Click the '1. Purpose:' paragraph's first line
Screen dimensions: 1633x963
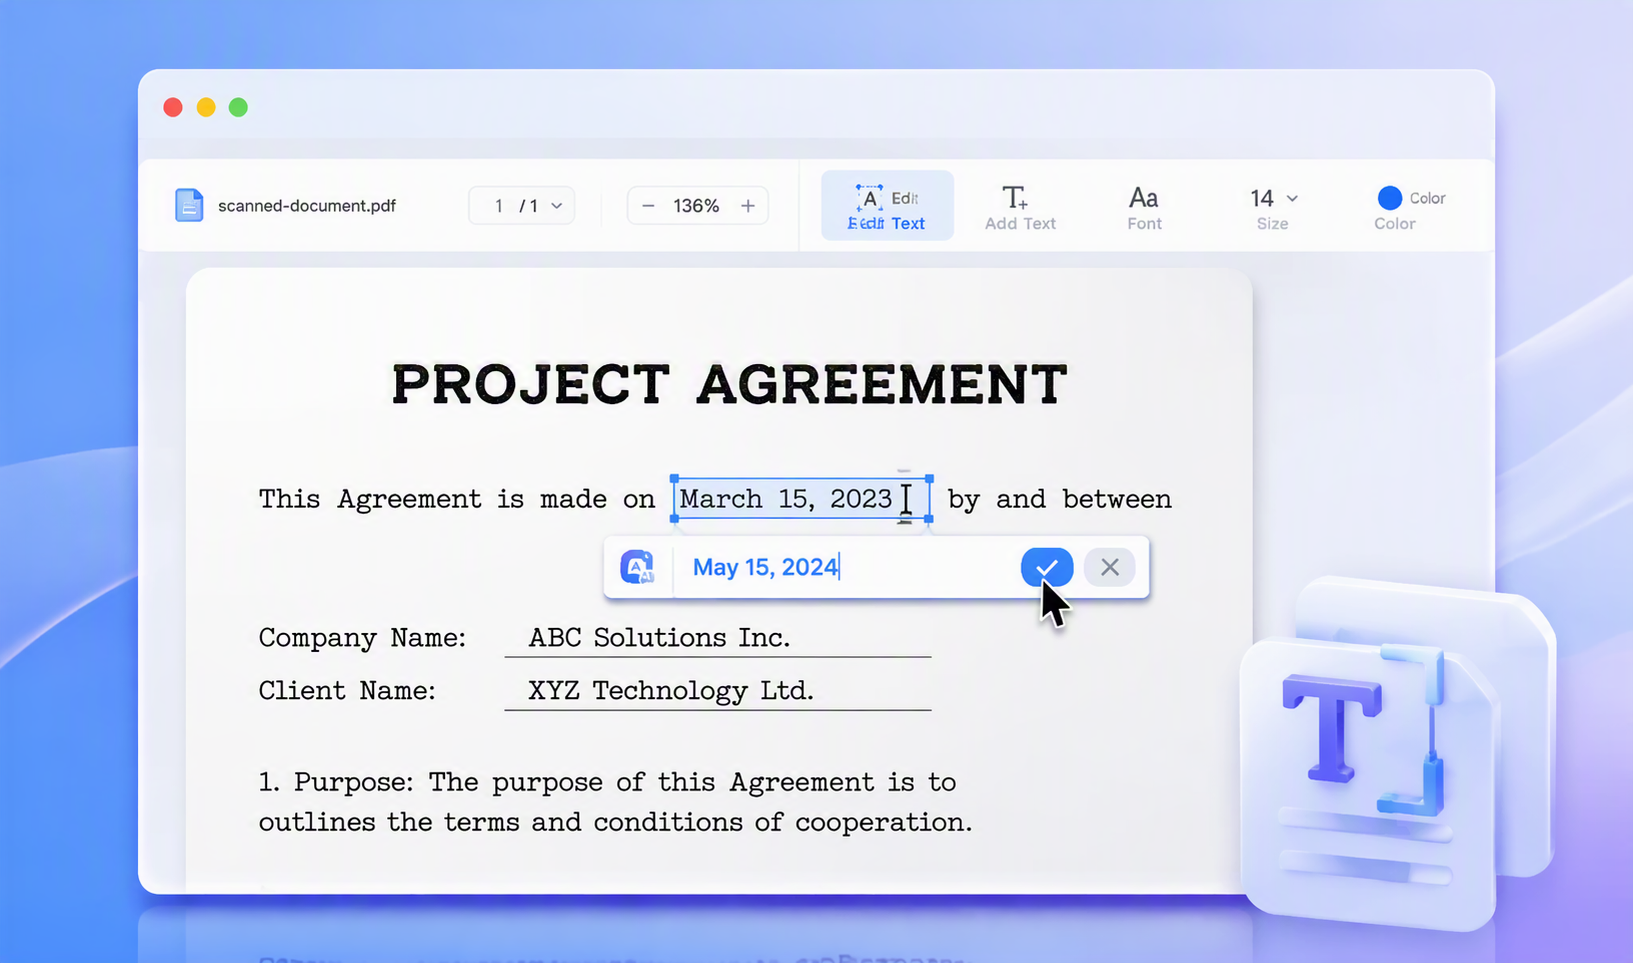607,782
